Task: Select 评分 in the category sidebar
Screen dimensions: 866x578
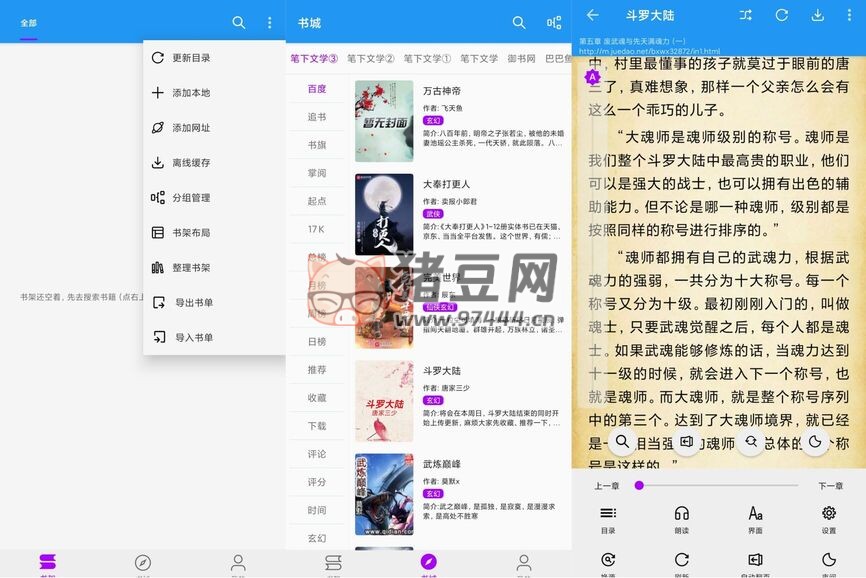Action: tap(317, 482)
